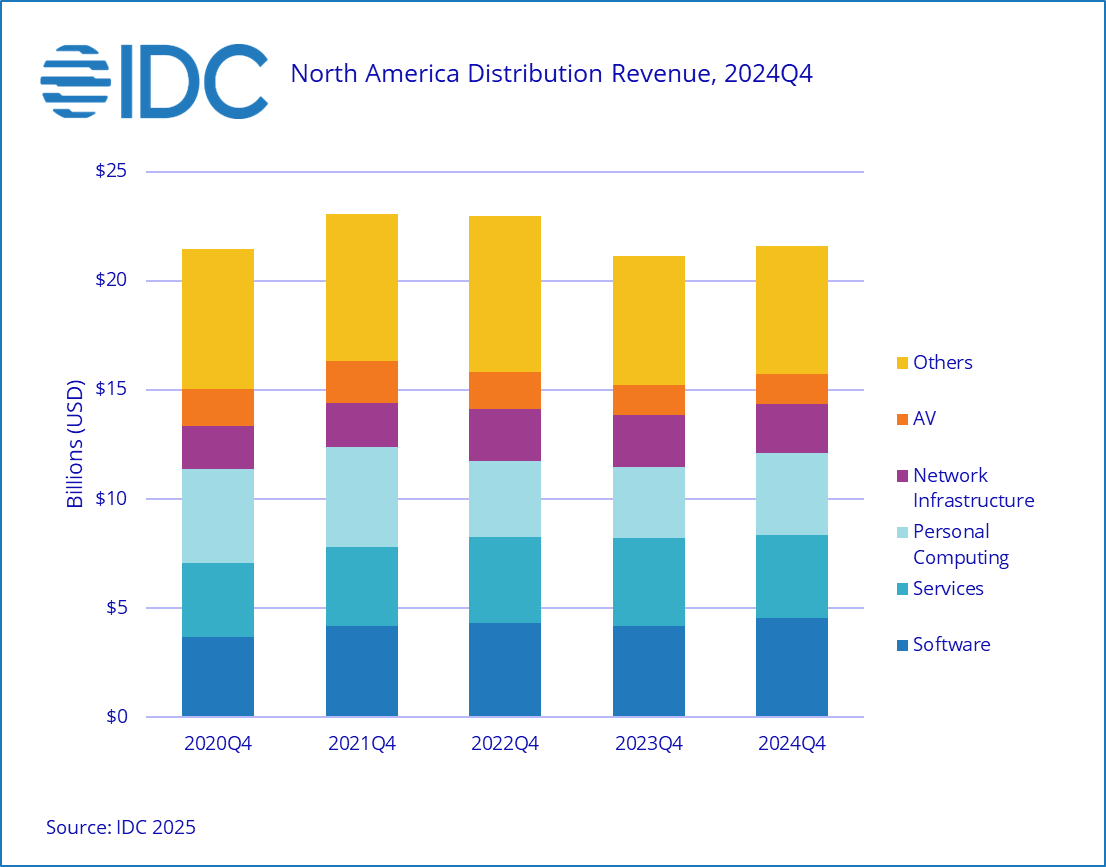Click the Source: IDC 2025 text
The width and height of the screenshot is (1106, 867).
[x=121, y=827]
